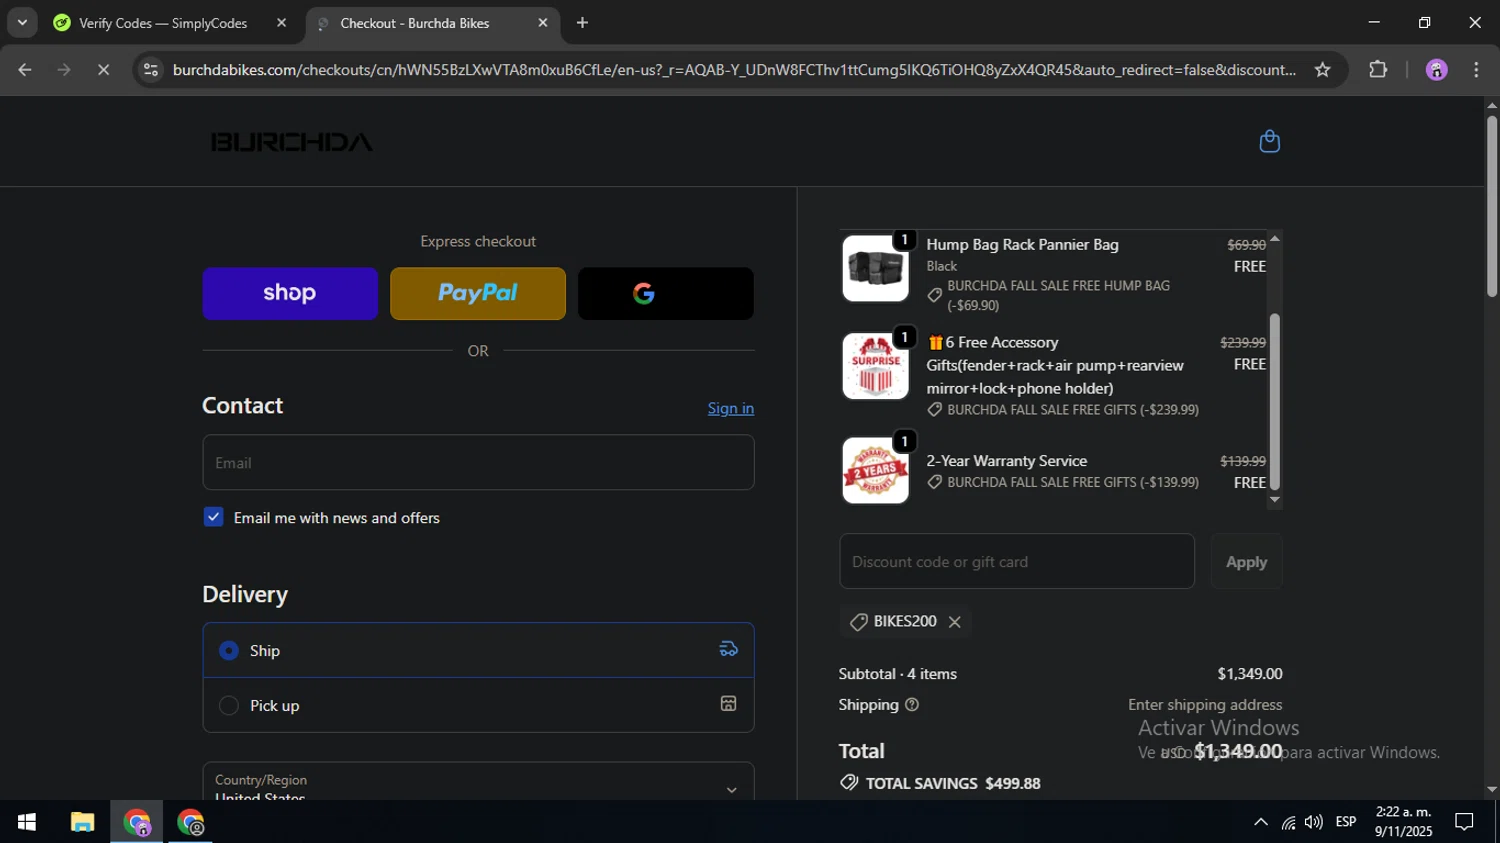The height and width of the screenshot is (843, 1500).
Task: Click the Total Savings tag icon
Action: coord(849,783)
